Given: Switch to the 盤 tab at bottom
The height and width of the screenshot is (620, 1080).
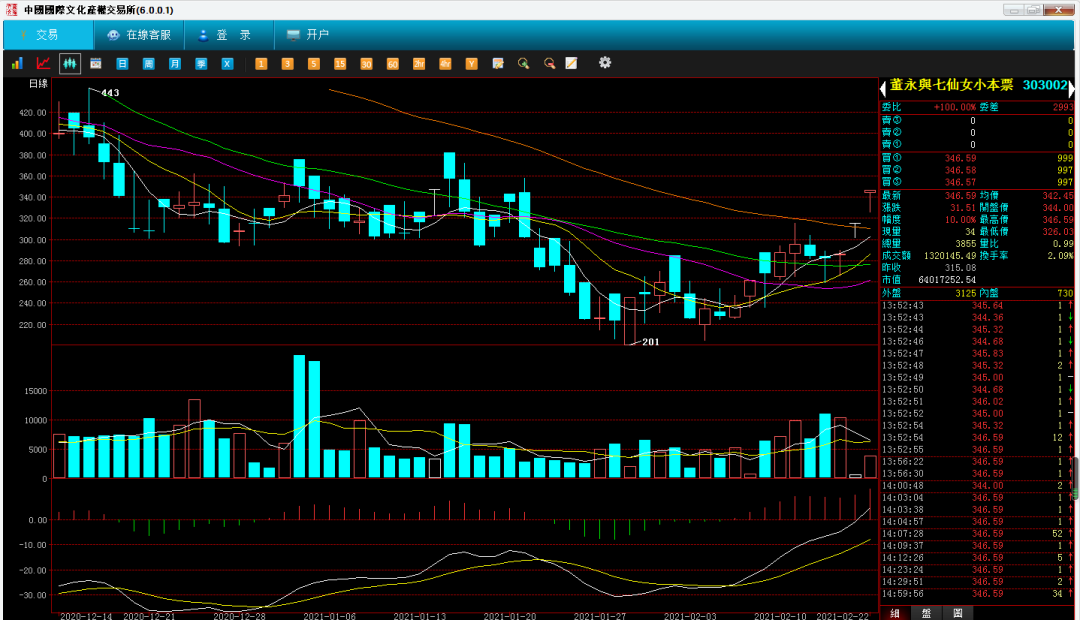Looking at the screenshot, I should pos(926,613).
